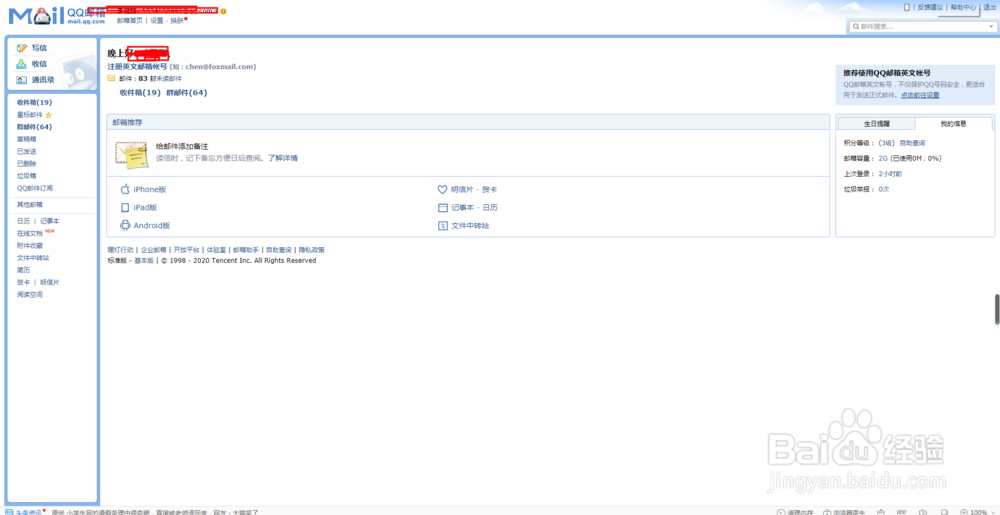The width and height of the screenshot is (1000, 515).
Task: Open QQ邮件订阅 in the sidebar
Action: (35, 188)
